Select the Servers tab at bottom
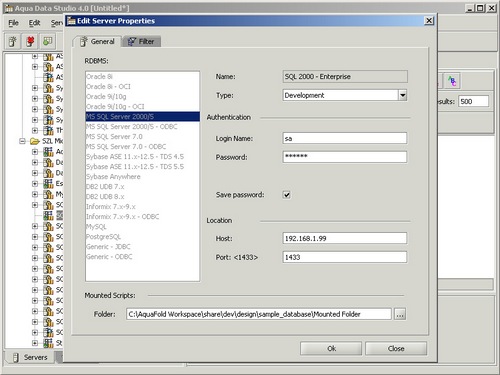Screen dimensions: 500x375 click(30, 358)
